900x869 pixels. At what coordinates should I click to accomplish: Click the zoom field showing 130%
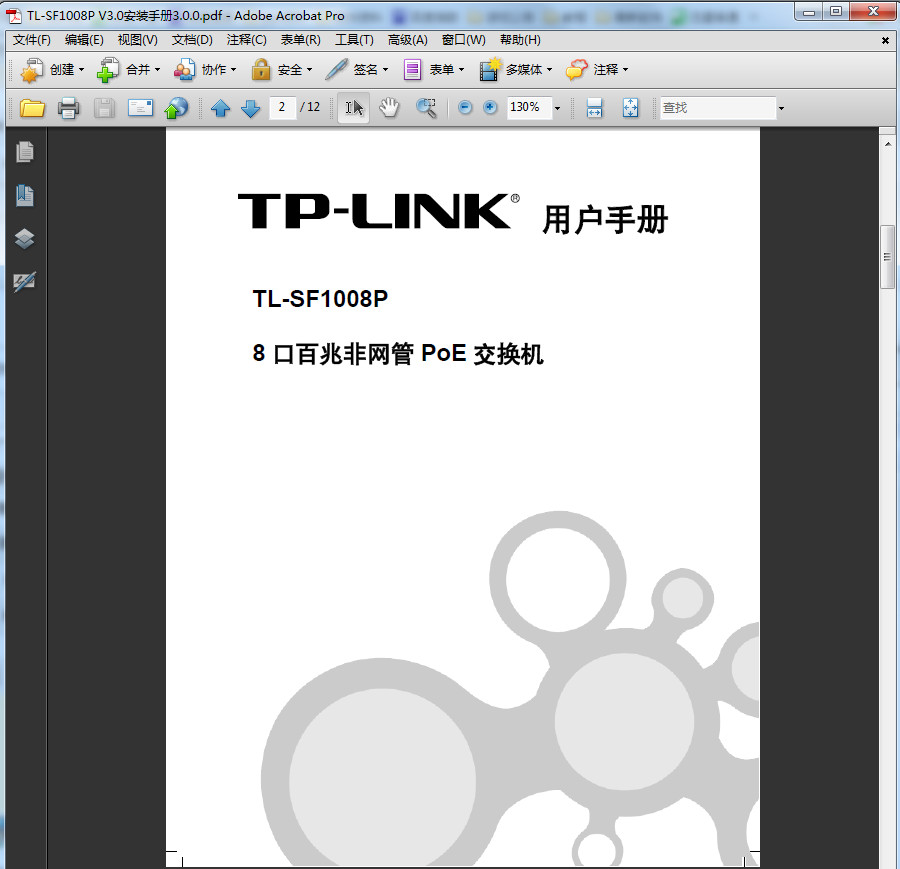pyautogui.click(x=529, y=107)
